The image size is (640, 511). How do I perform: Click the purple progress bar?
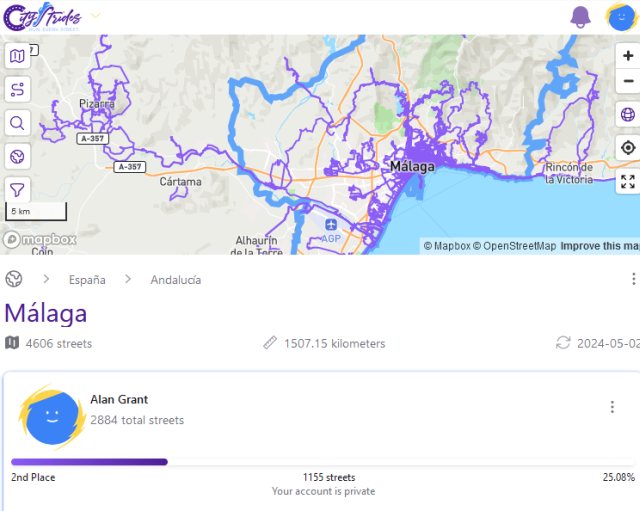pyautogui.click(x=89, y=462)
